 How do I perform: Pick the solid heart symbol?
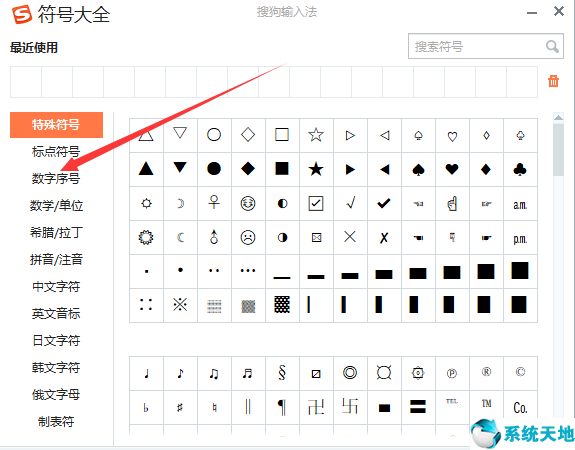point(452,169)
